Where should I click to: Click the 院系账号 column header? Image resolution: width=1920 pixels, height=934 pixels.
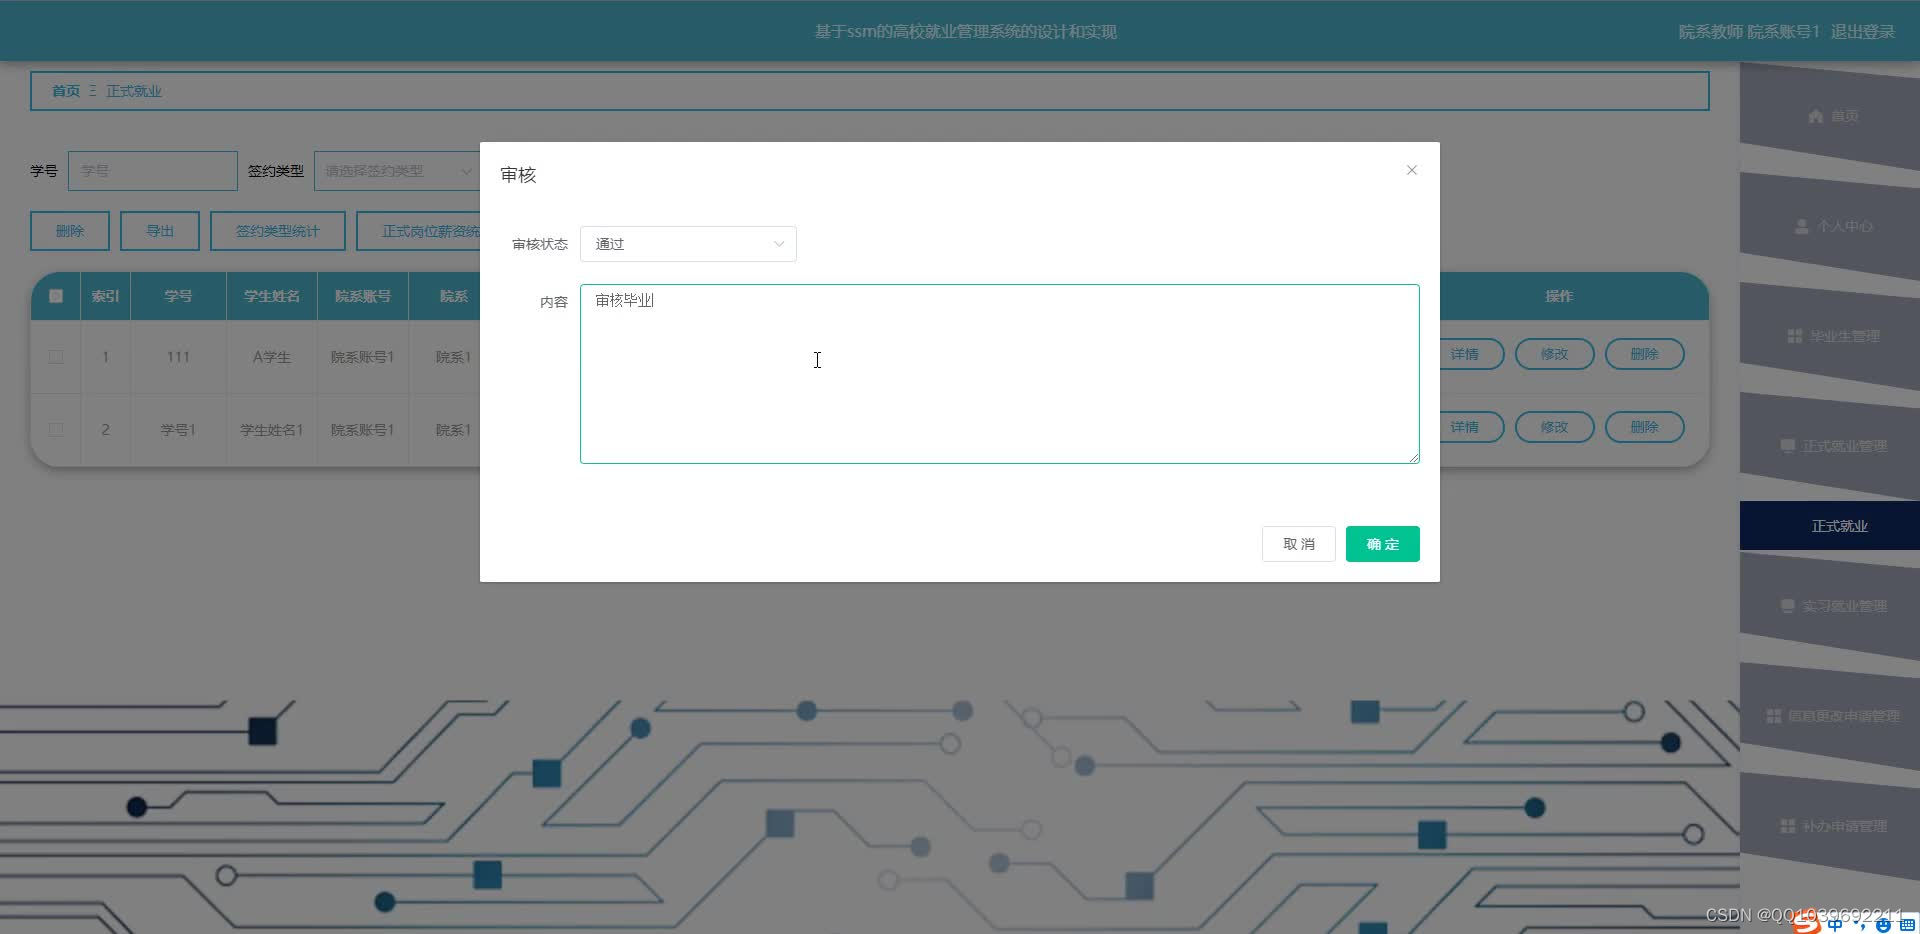pyautogui.click(x=363, y=296)
